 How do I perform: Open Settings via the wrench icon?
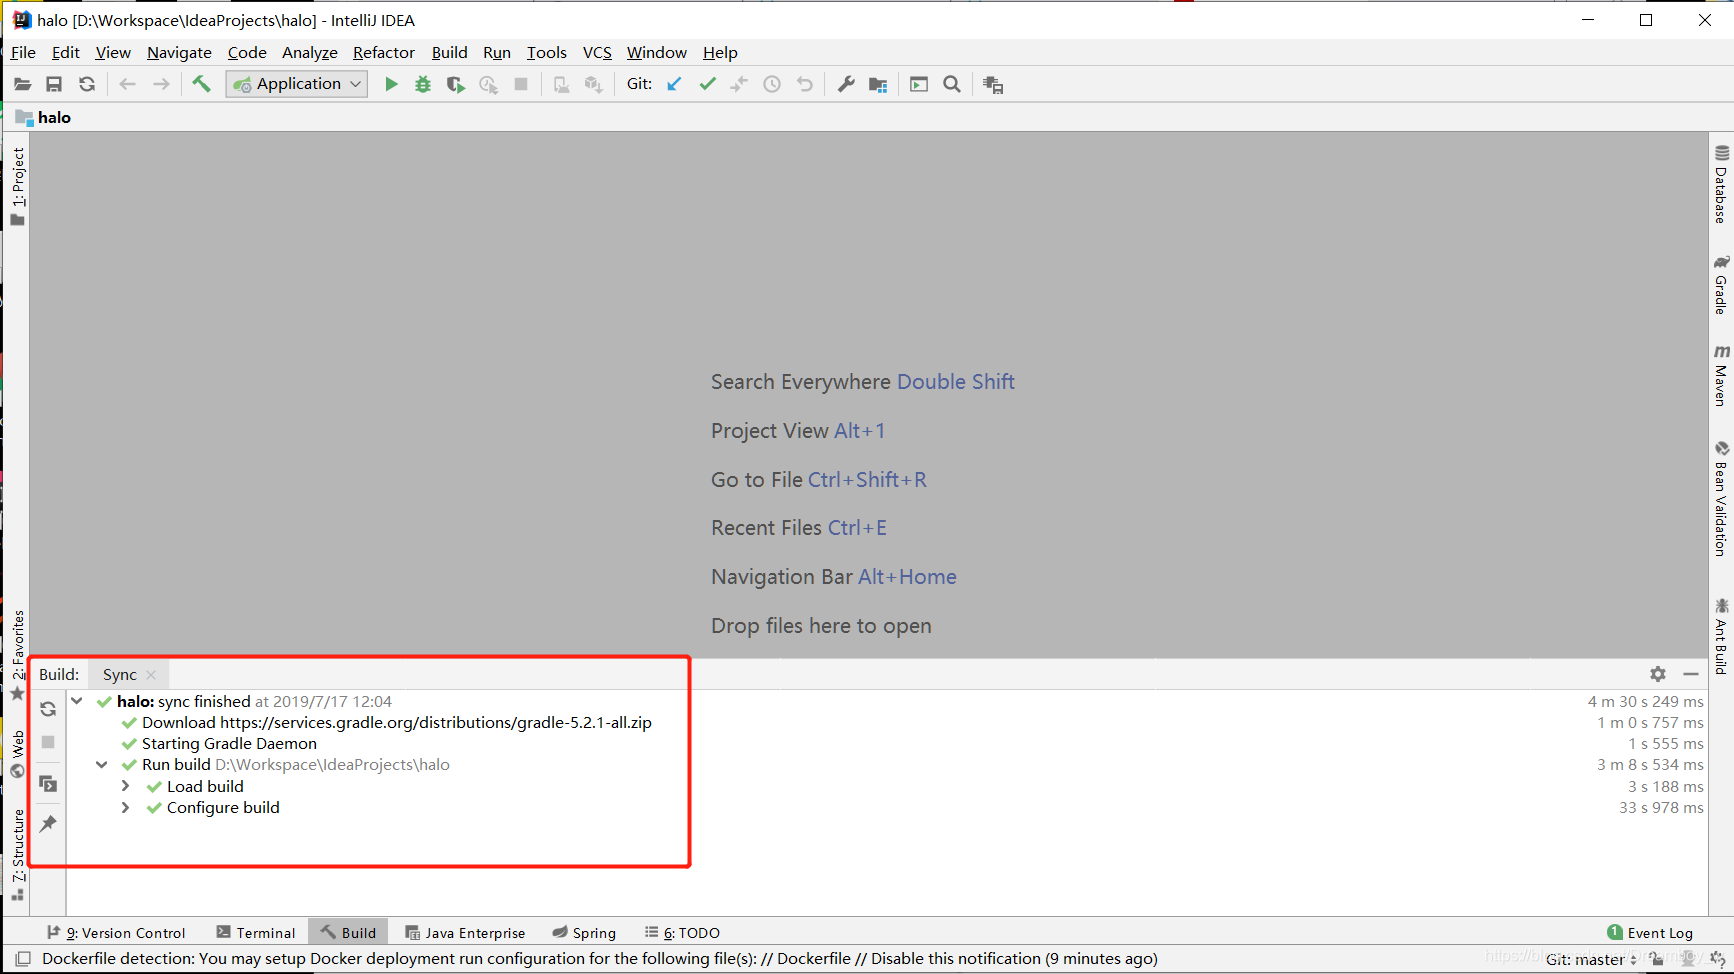pyautogui.click(x=846, y=85)
